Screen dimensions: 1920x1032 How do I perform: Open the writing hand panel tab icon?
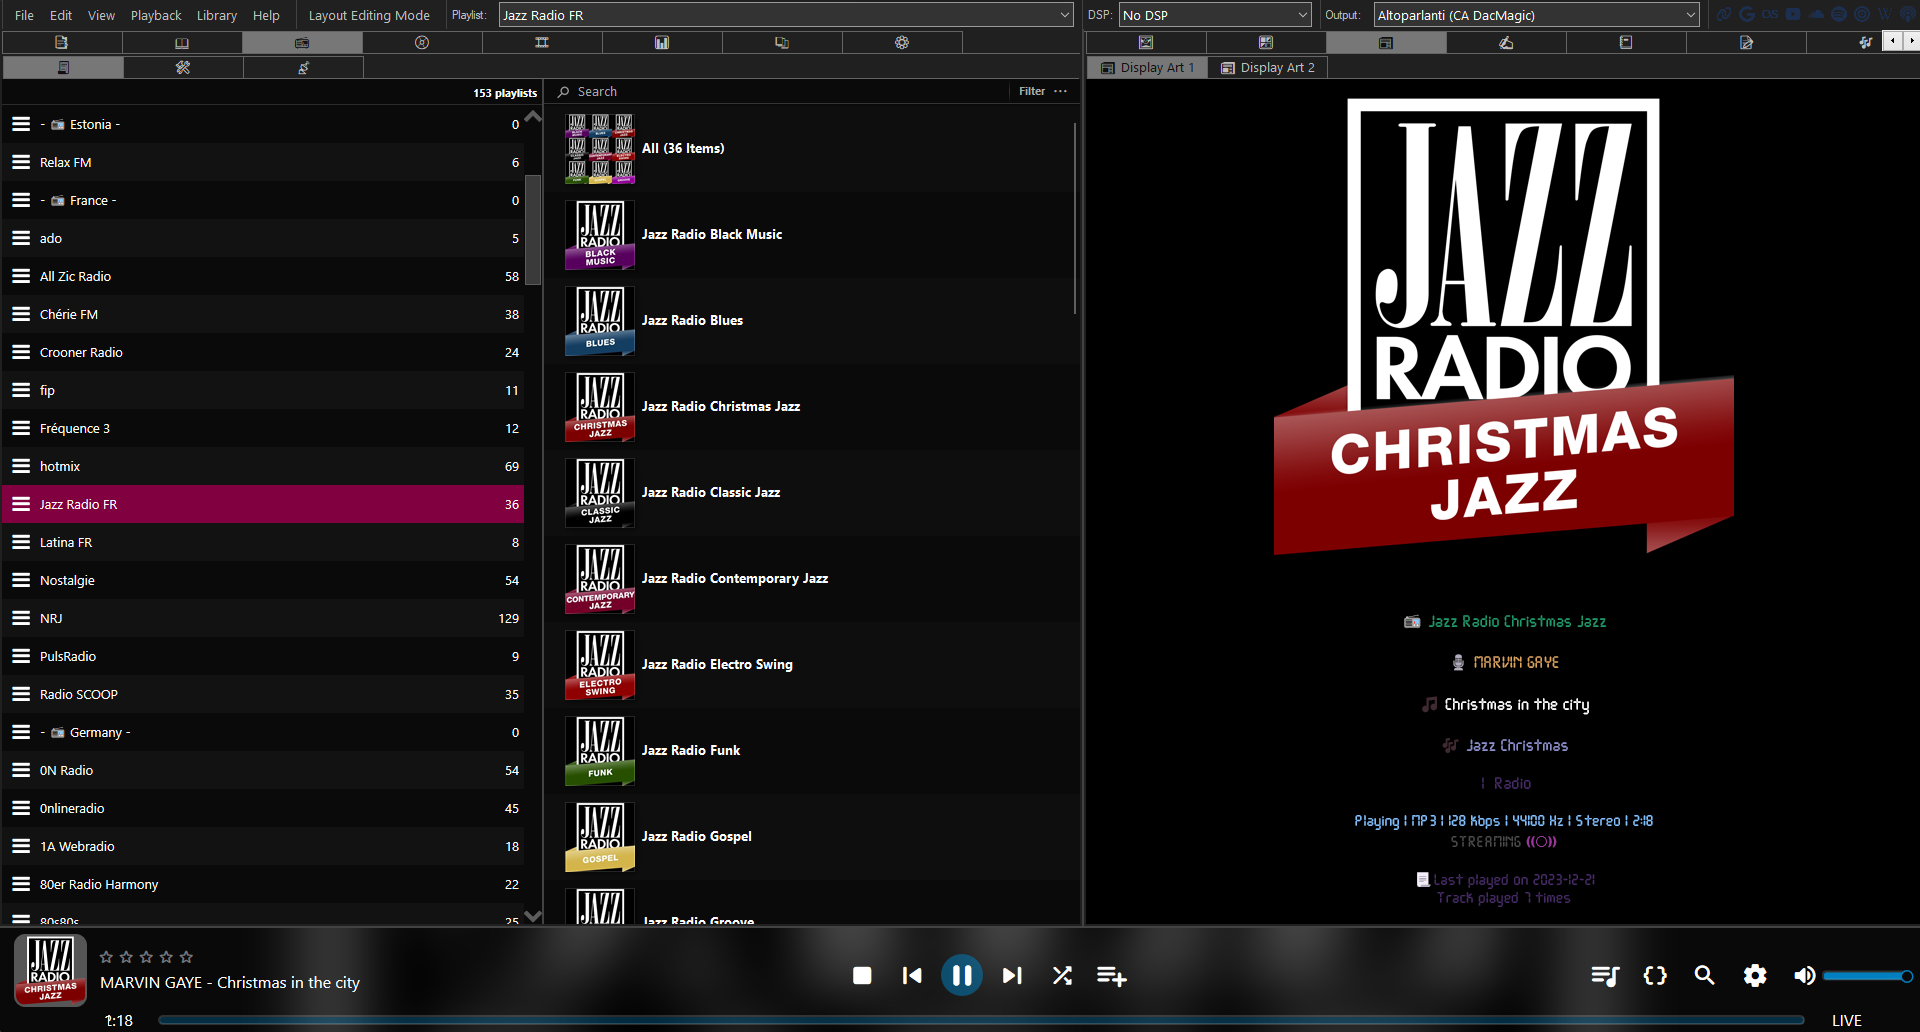point(1506,42)
